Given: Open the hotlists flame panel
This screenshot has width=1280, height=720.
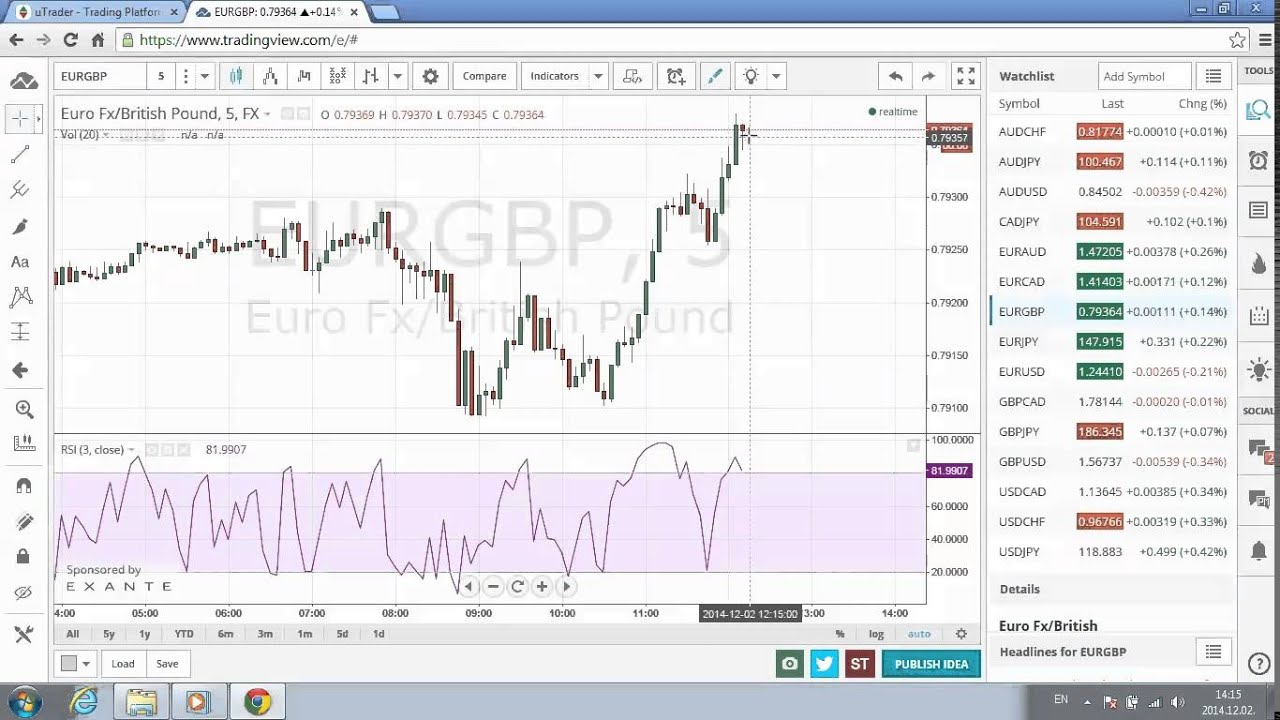Looking at the screenshot, I should [1259, 264].
